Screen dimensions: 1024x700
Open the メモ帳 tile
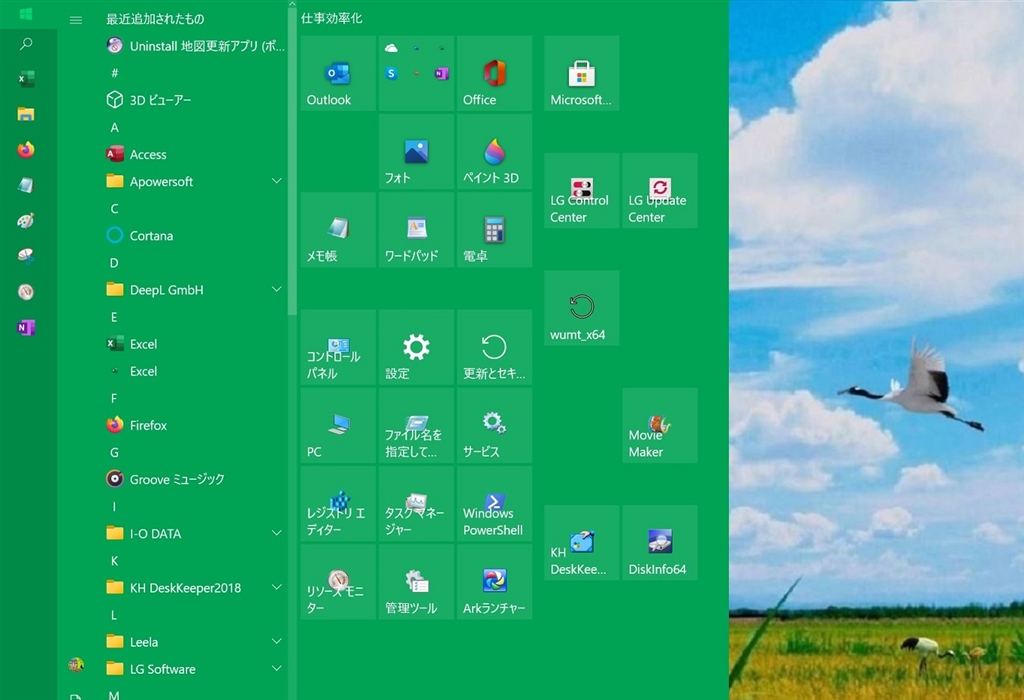tap(338, 230)
